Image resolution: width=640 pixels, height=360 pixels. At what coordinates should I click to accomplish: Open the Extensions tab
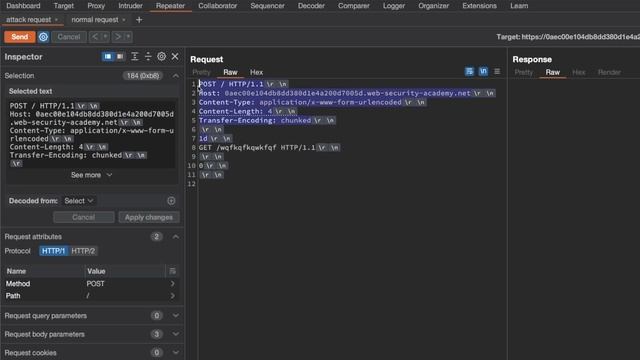click(479, 6)
